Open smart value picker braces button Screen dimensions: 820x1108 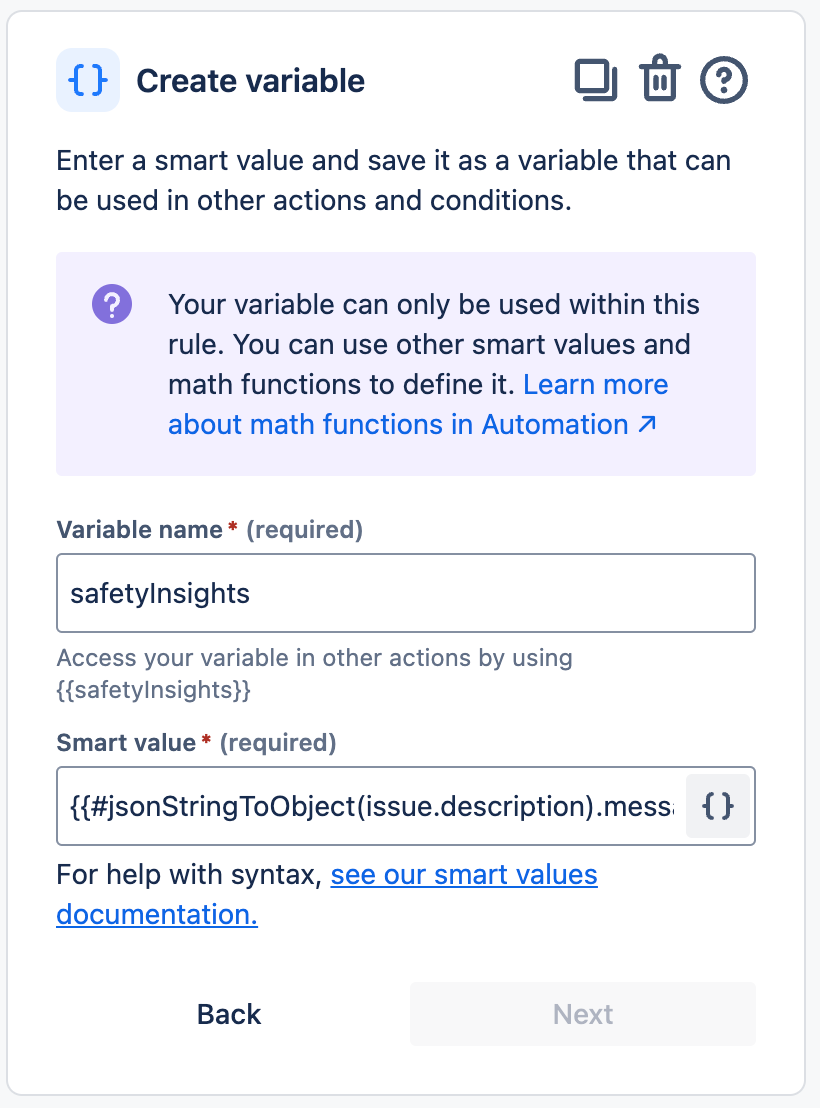[x=718, y=805]
